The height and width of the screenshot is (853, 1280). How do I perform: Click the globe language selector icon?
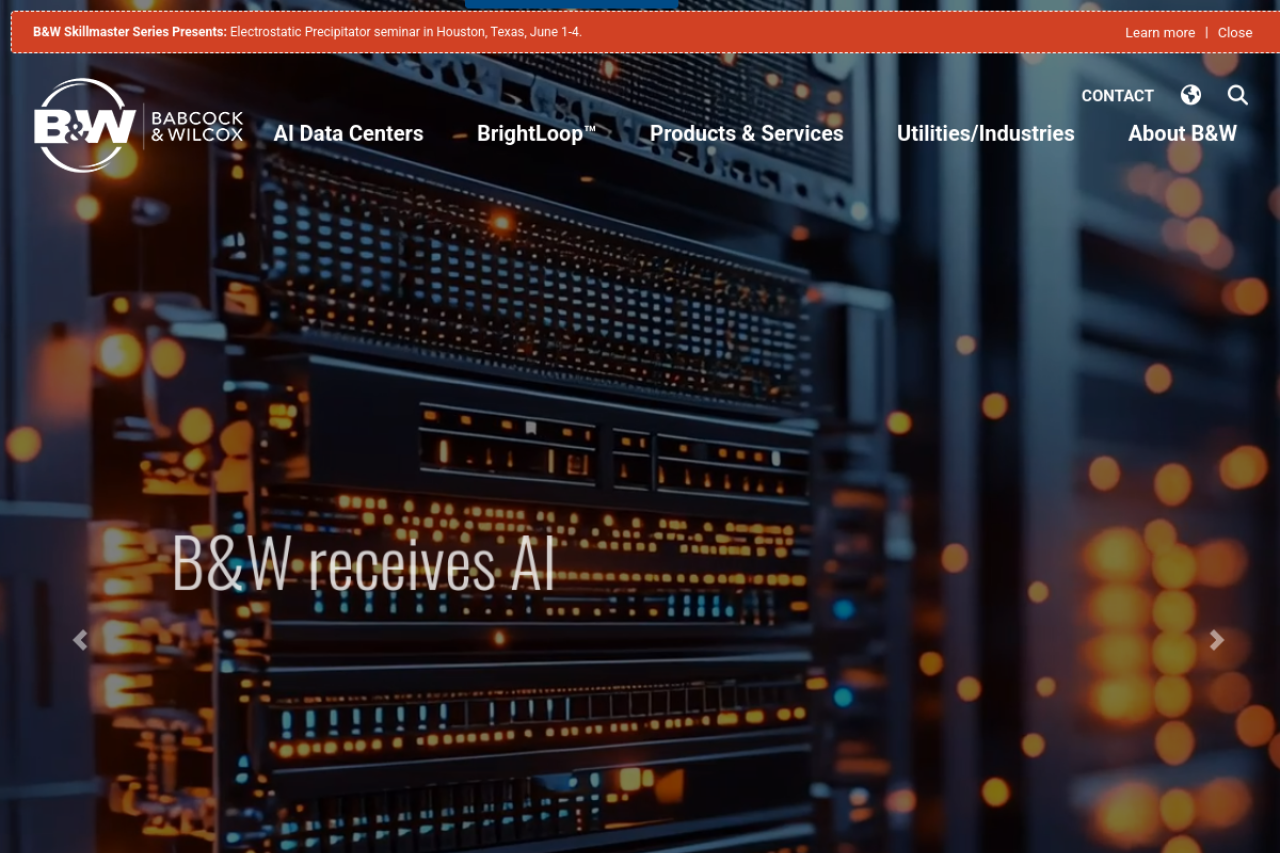[1190, 95]
